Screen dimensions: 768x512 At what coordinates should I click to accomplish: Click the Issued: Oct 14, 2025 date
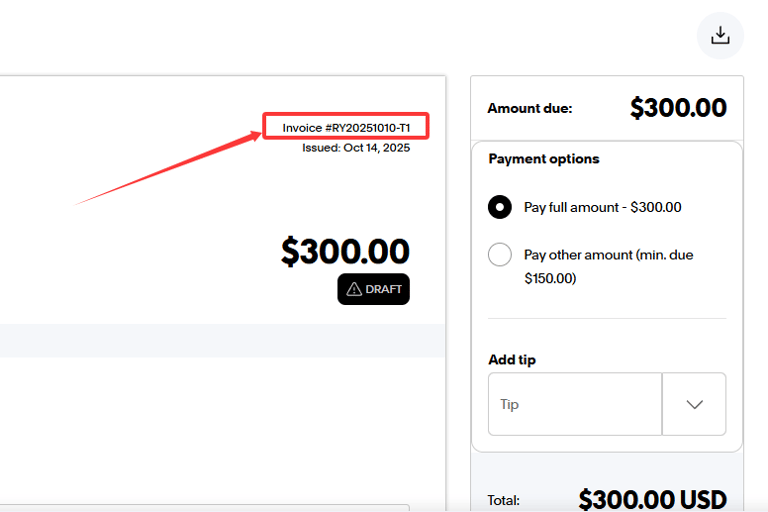356,148
